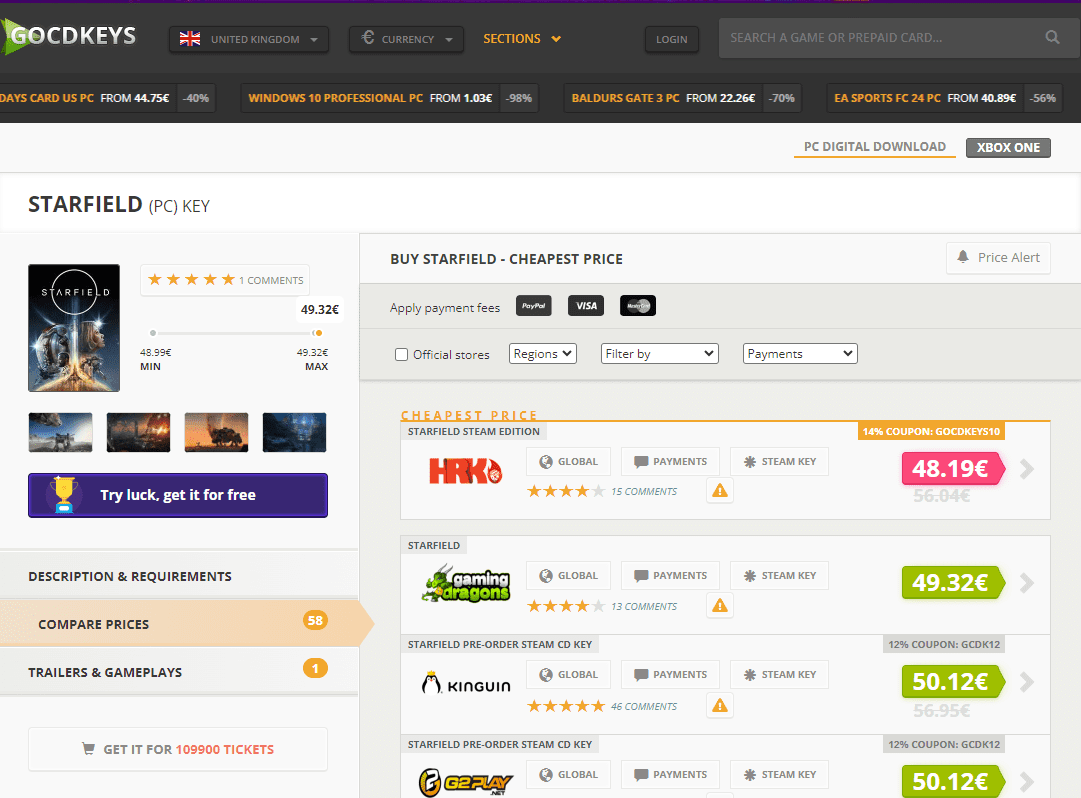The image size is (1081, 798).
Task: Click trophy icon on Try luck banner
Action: click(x=65, y=495)
